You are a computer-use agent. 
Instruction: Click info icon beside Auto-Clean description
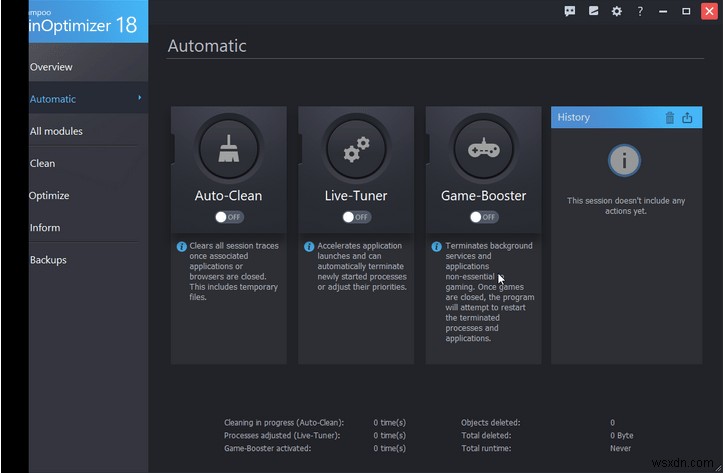(182, 246)
